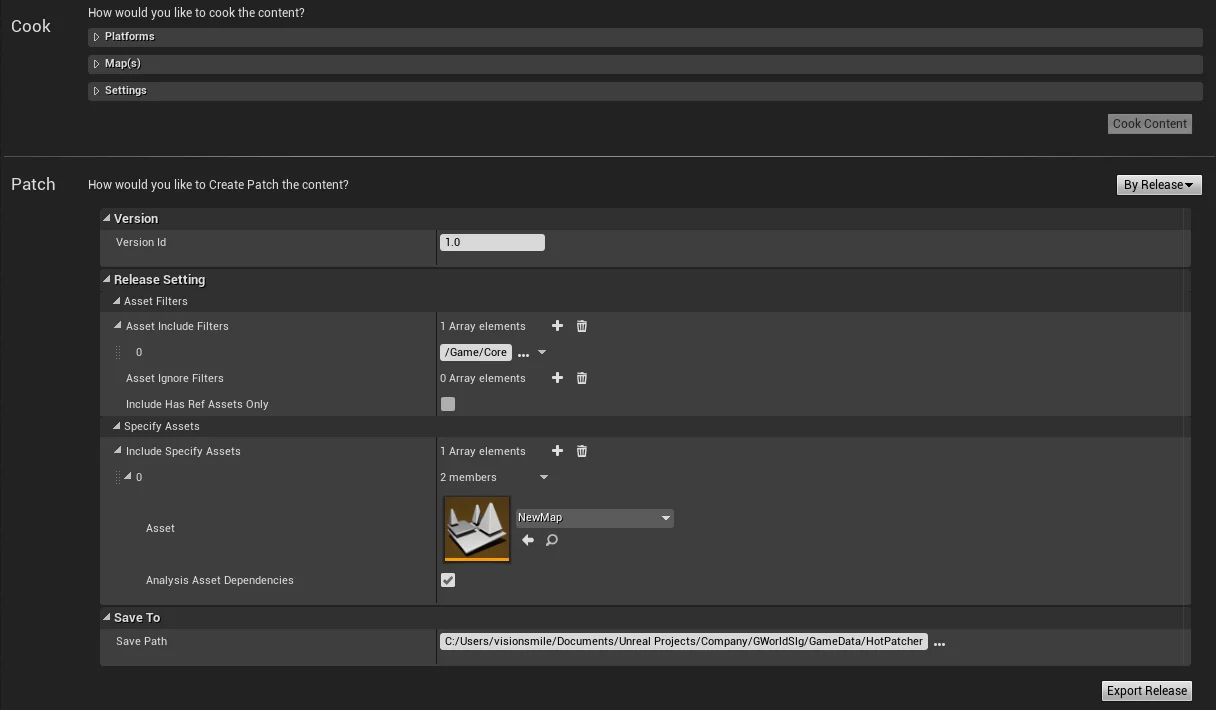
Task: Add element to Include Specify Assets
Action: pyautogui.click(x=557, y=451)
